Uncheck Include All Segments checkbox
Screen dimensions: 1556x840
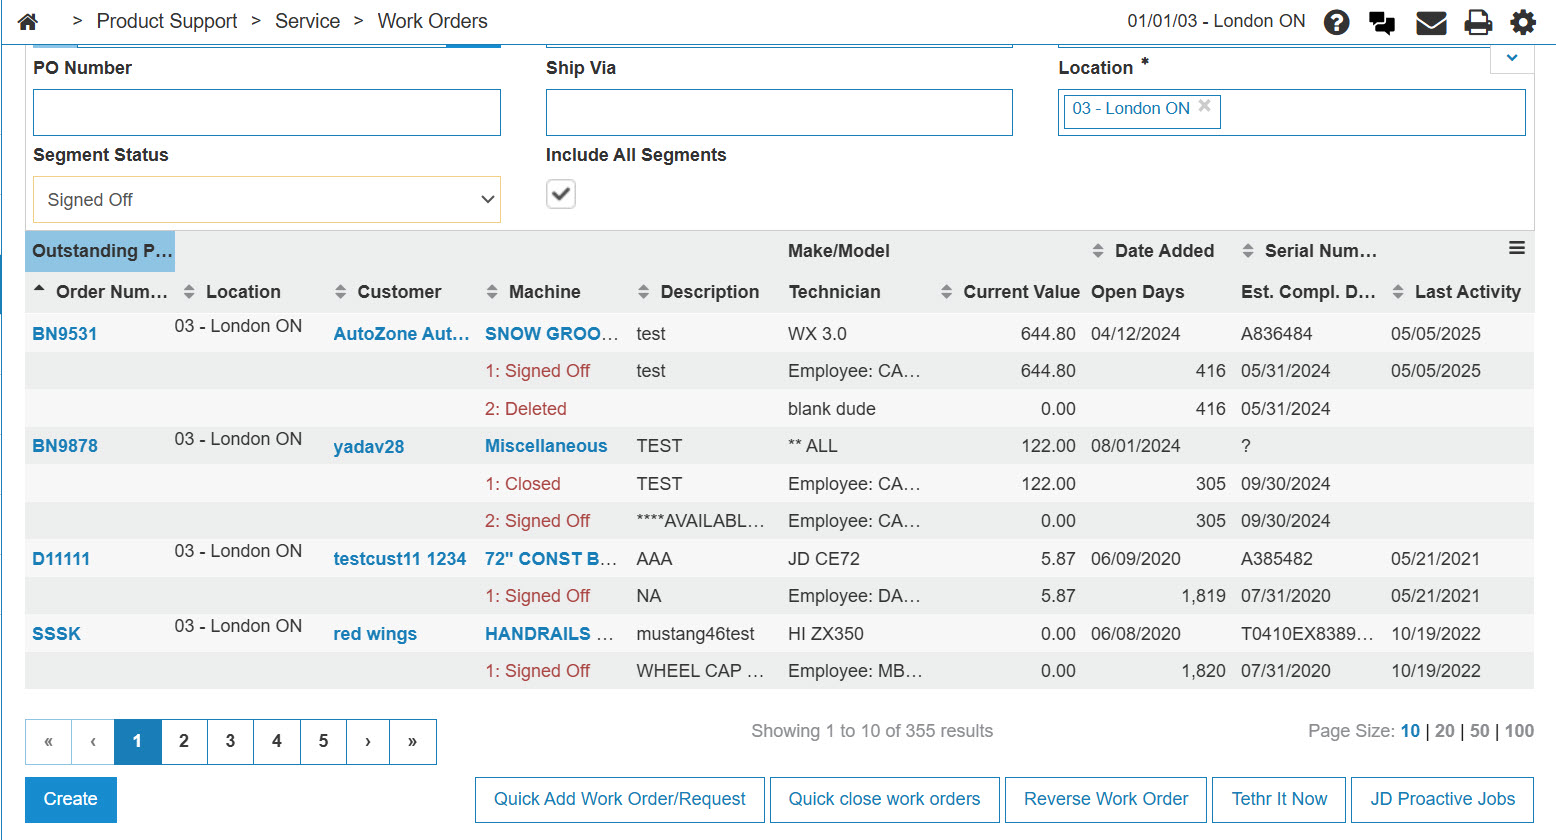(x=561, y=194)
